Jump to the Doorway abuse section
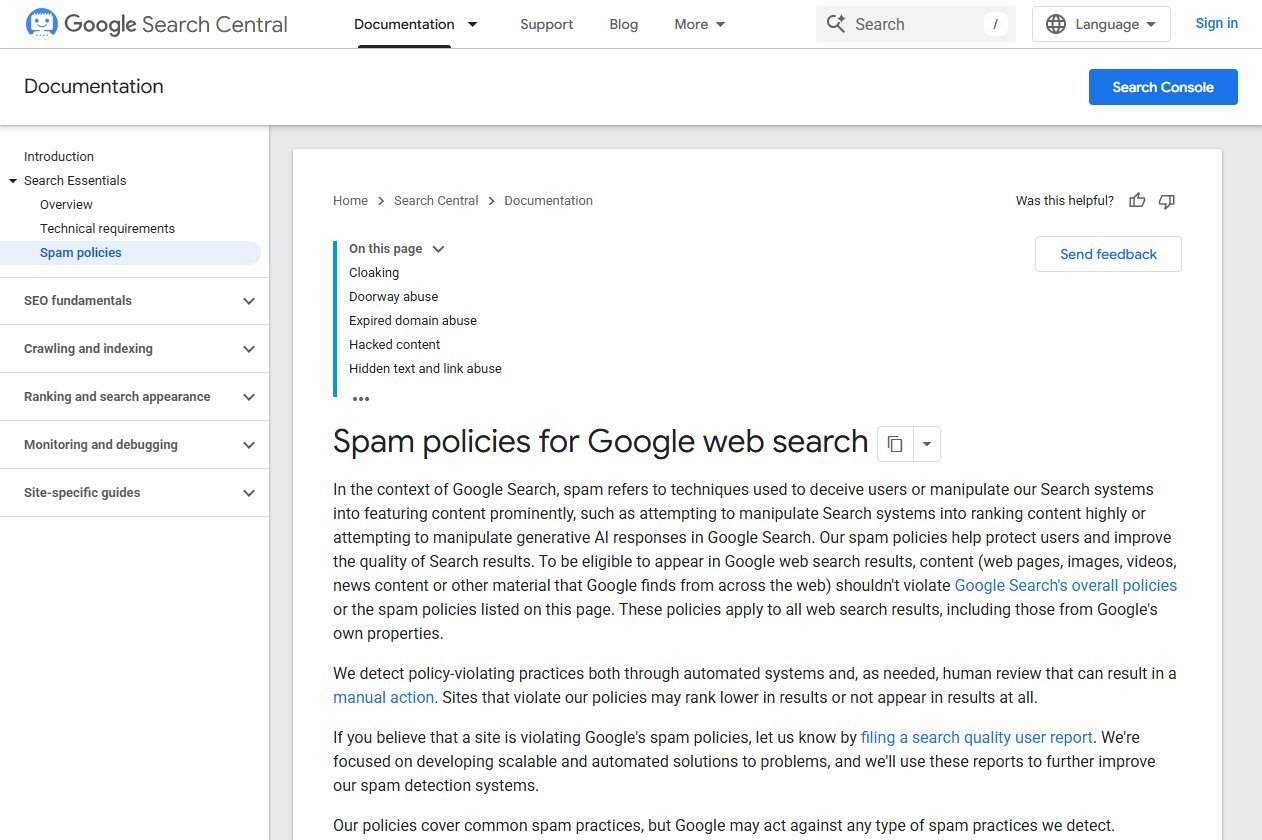 click(x=393, y=297)
